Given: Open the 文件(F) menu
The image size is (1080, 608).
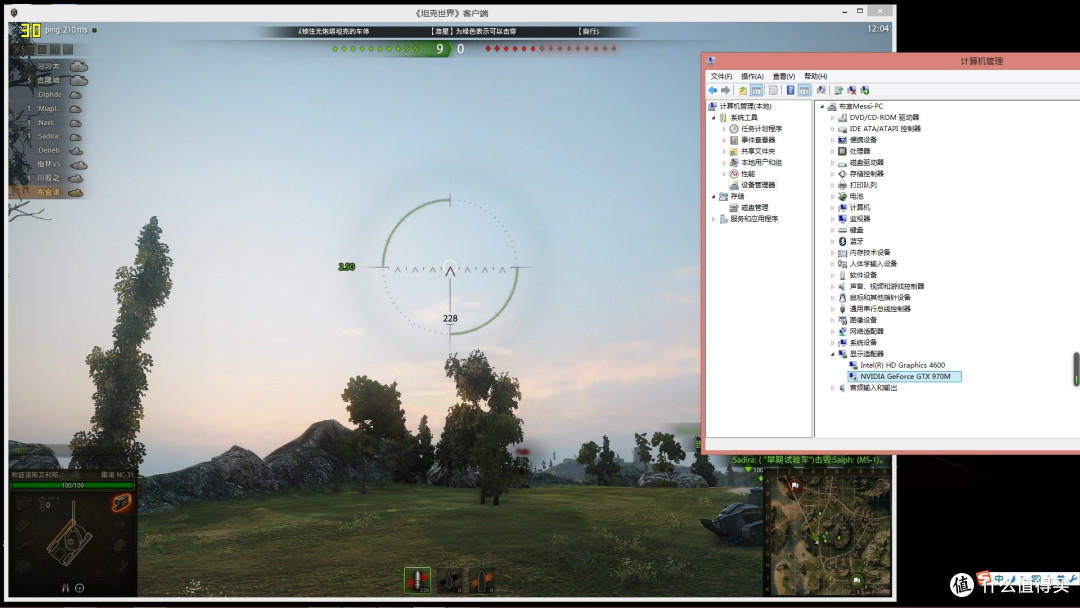Looking at the screenshot, I should pyautogui.click(x=721, y=76).
